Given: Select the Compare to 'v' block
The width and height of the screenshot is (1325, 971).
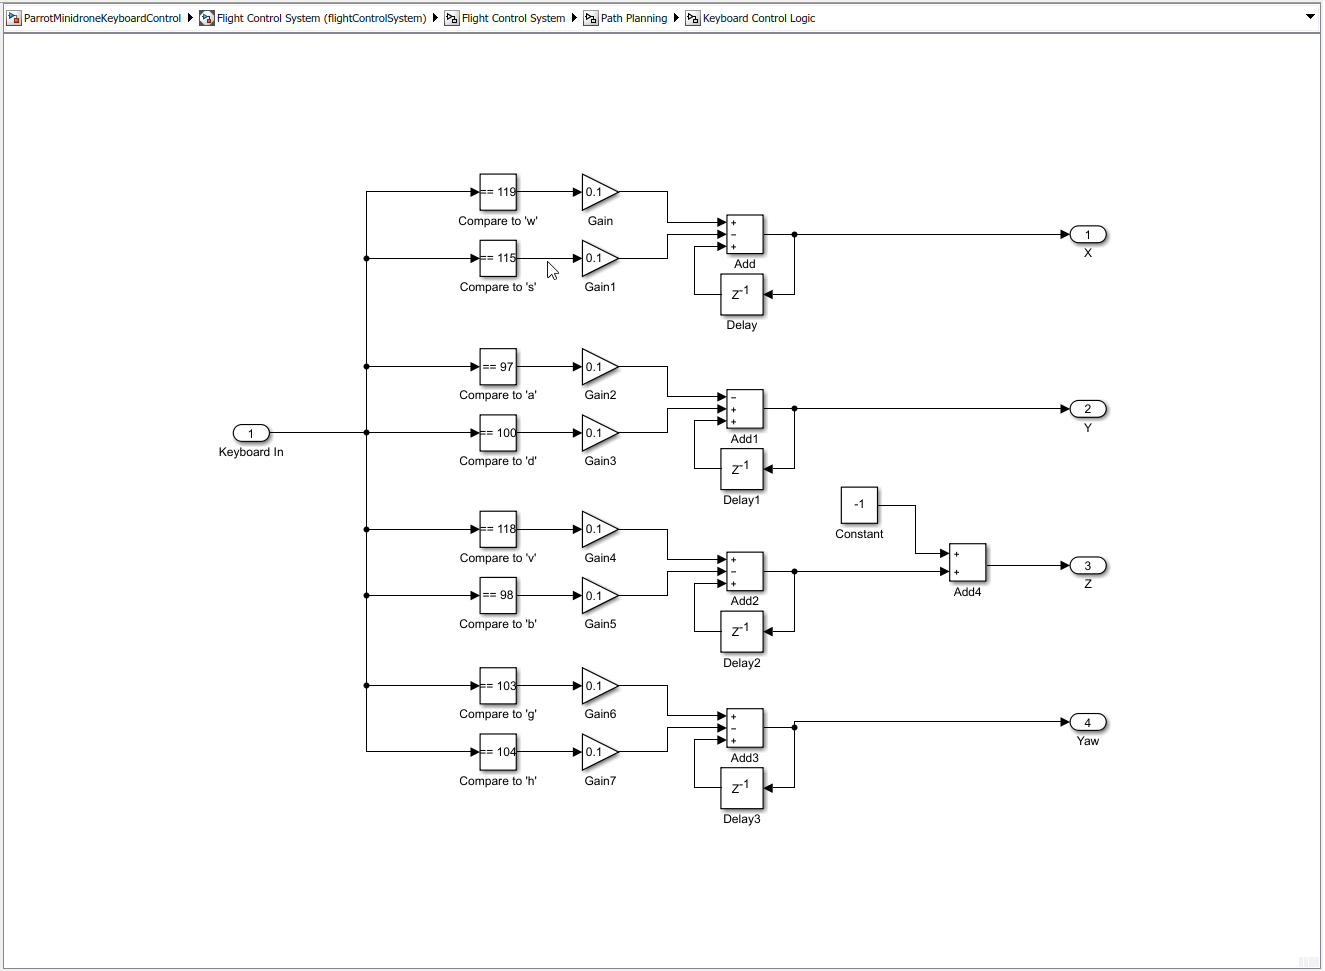Looking at the screenshot, I should [x=498, y=529].
